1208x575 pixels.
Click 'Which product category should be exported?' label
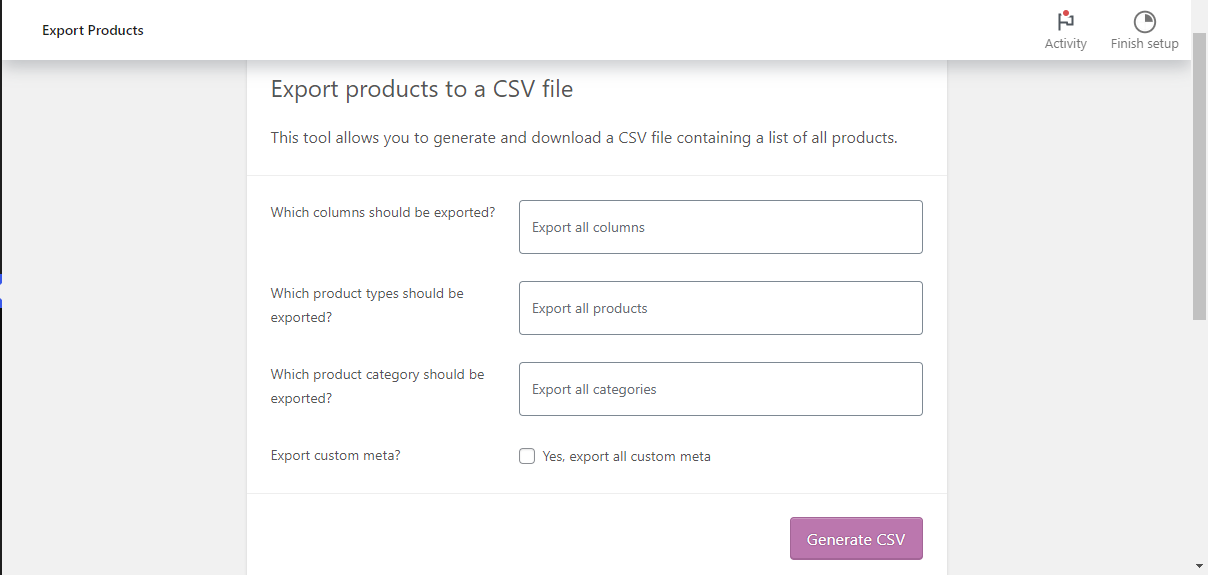[x=377, y=386]
